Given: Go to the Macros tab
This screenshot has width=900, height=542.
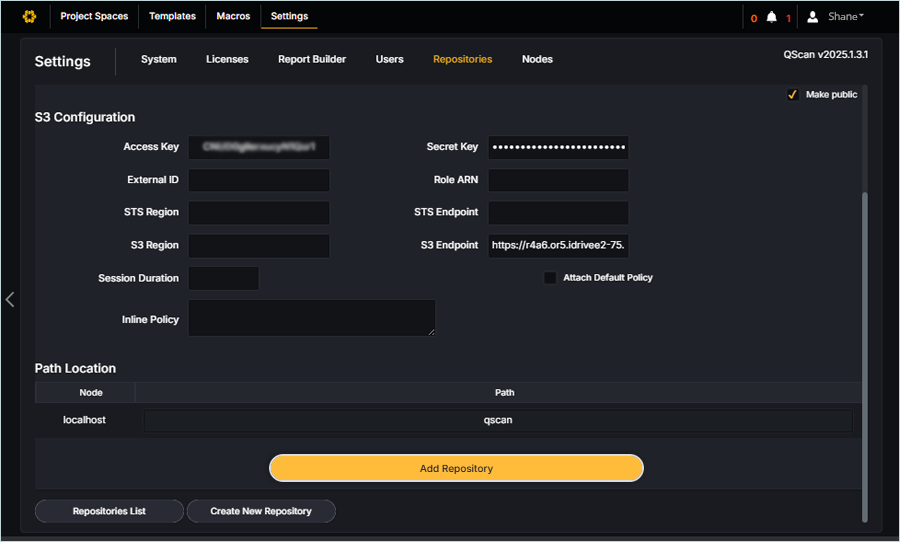Looking at the screenshot, I should (x=233, y=17).
